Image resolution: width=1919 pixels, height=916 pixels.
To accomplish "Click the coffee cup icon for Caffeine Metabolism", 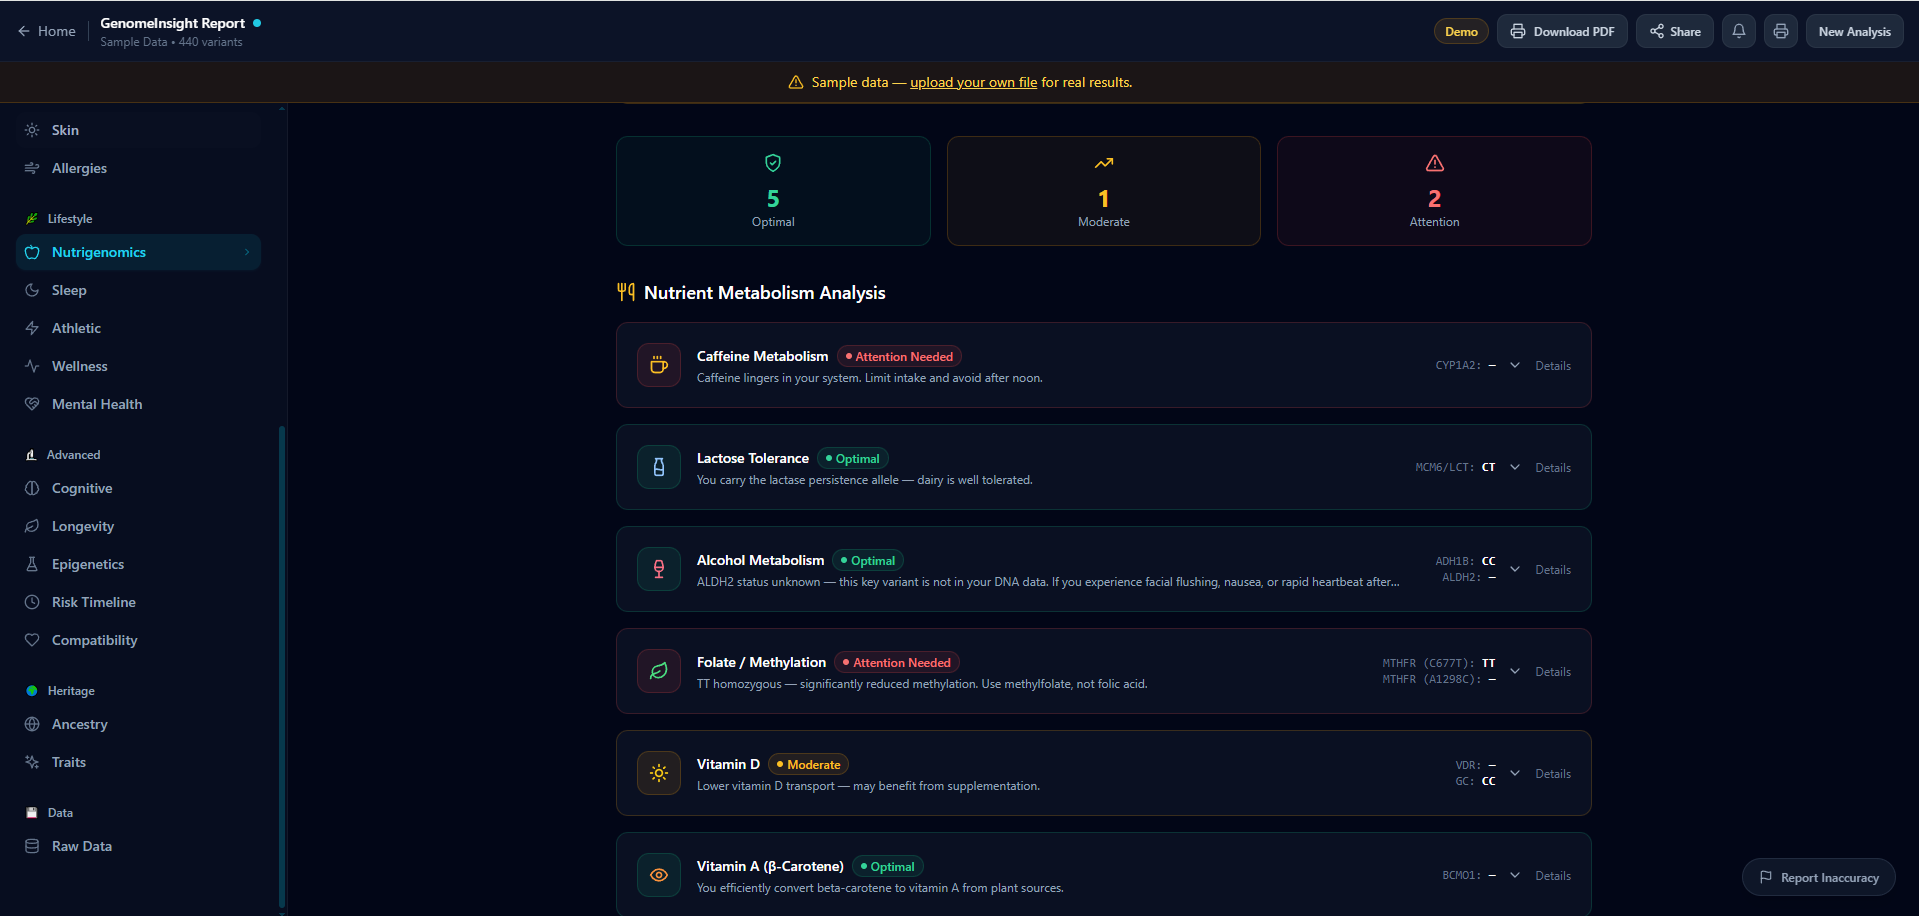I will (x=658, y=365).
